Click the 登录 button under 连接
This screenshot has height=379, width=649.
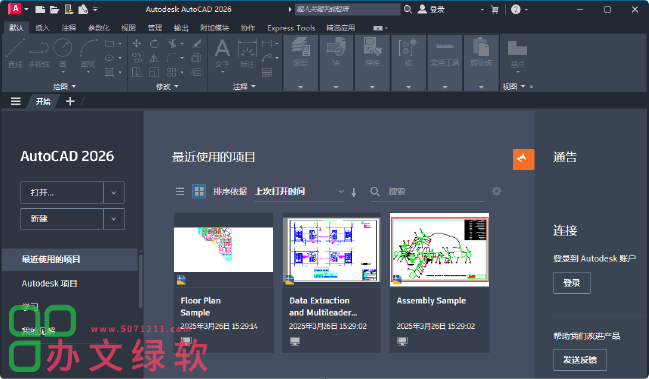point(572,283)
